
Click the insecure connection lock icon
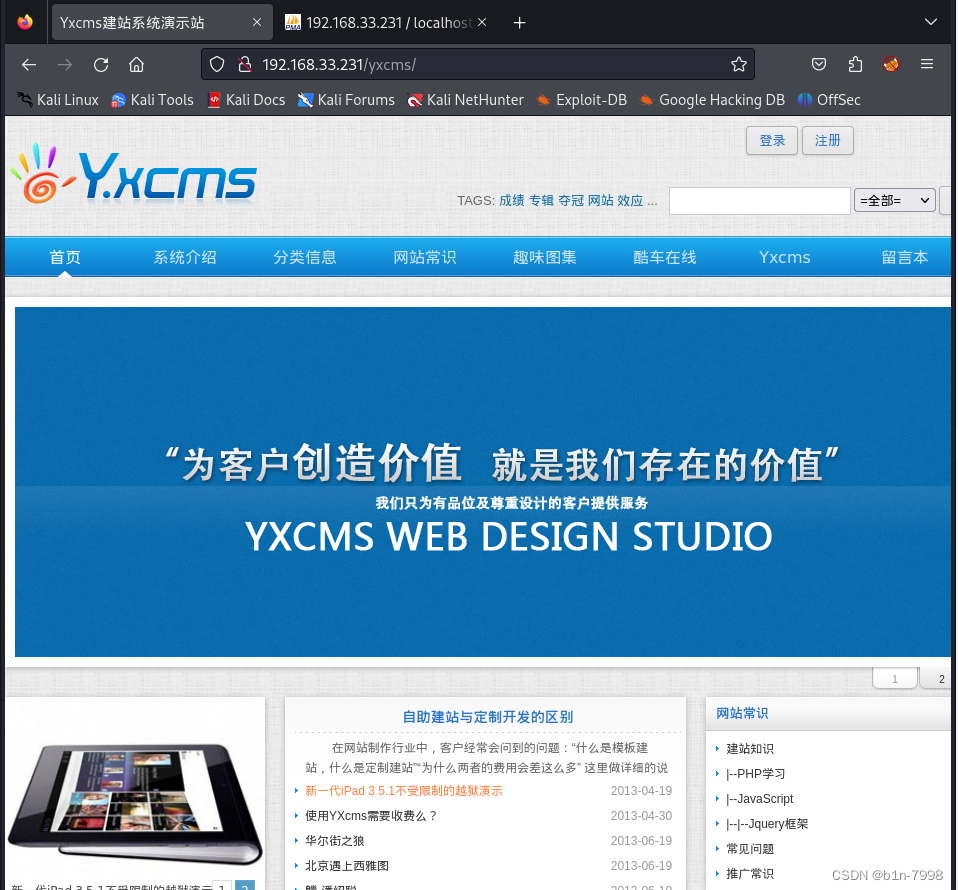coord(245,65)
